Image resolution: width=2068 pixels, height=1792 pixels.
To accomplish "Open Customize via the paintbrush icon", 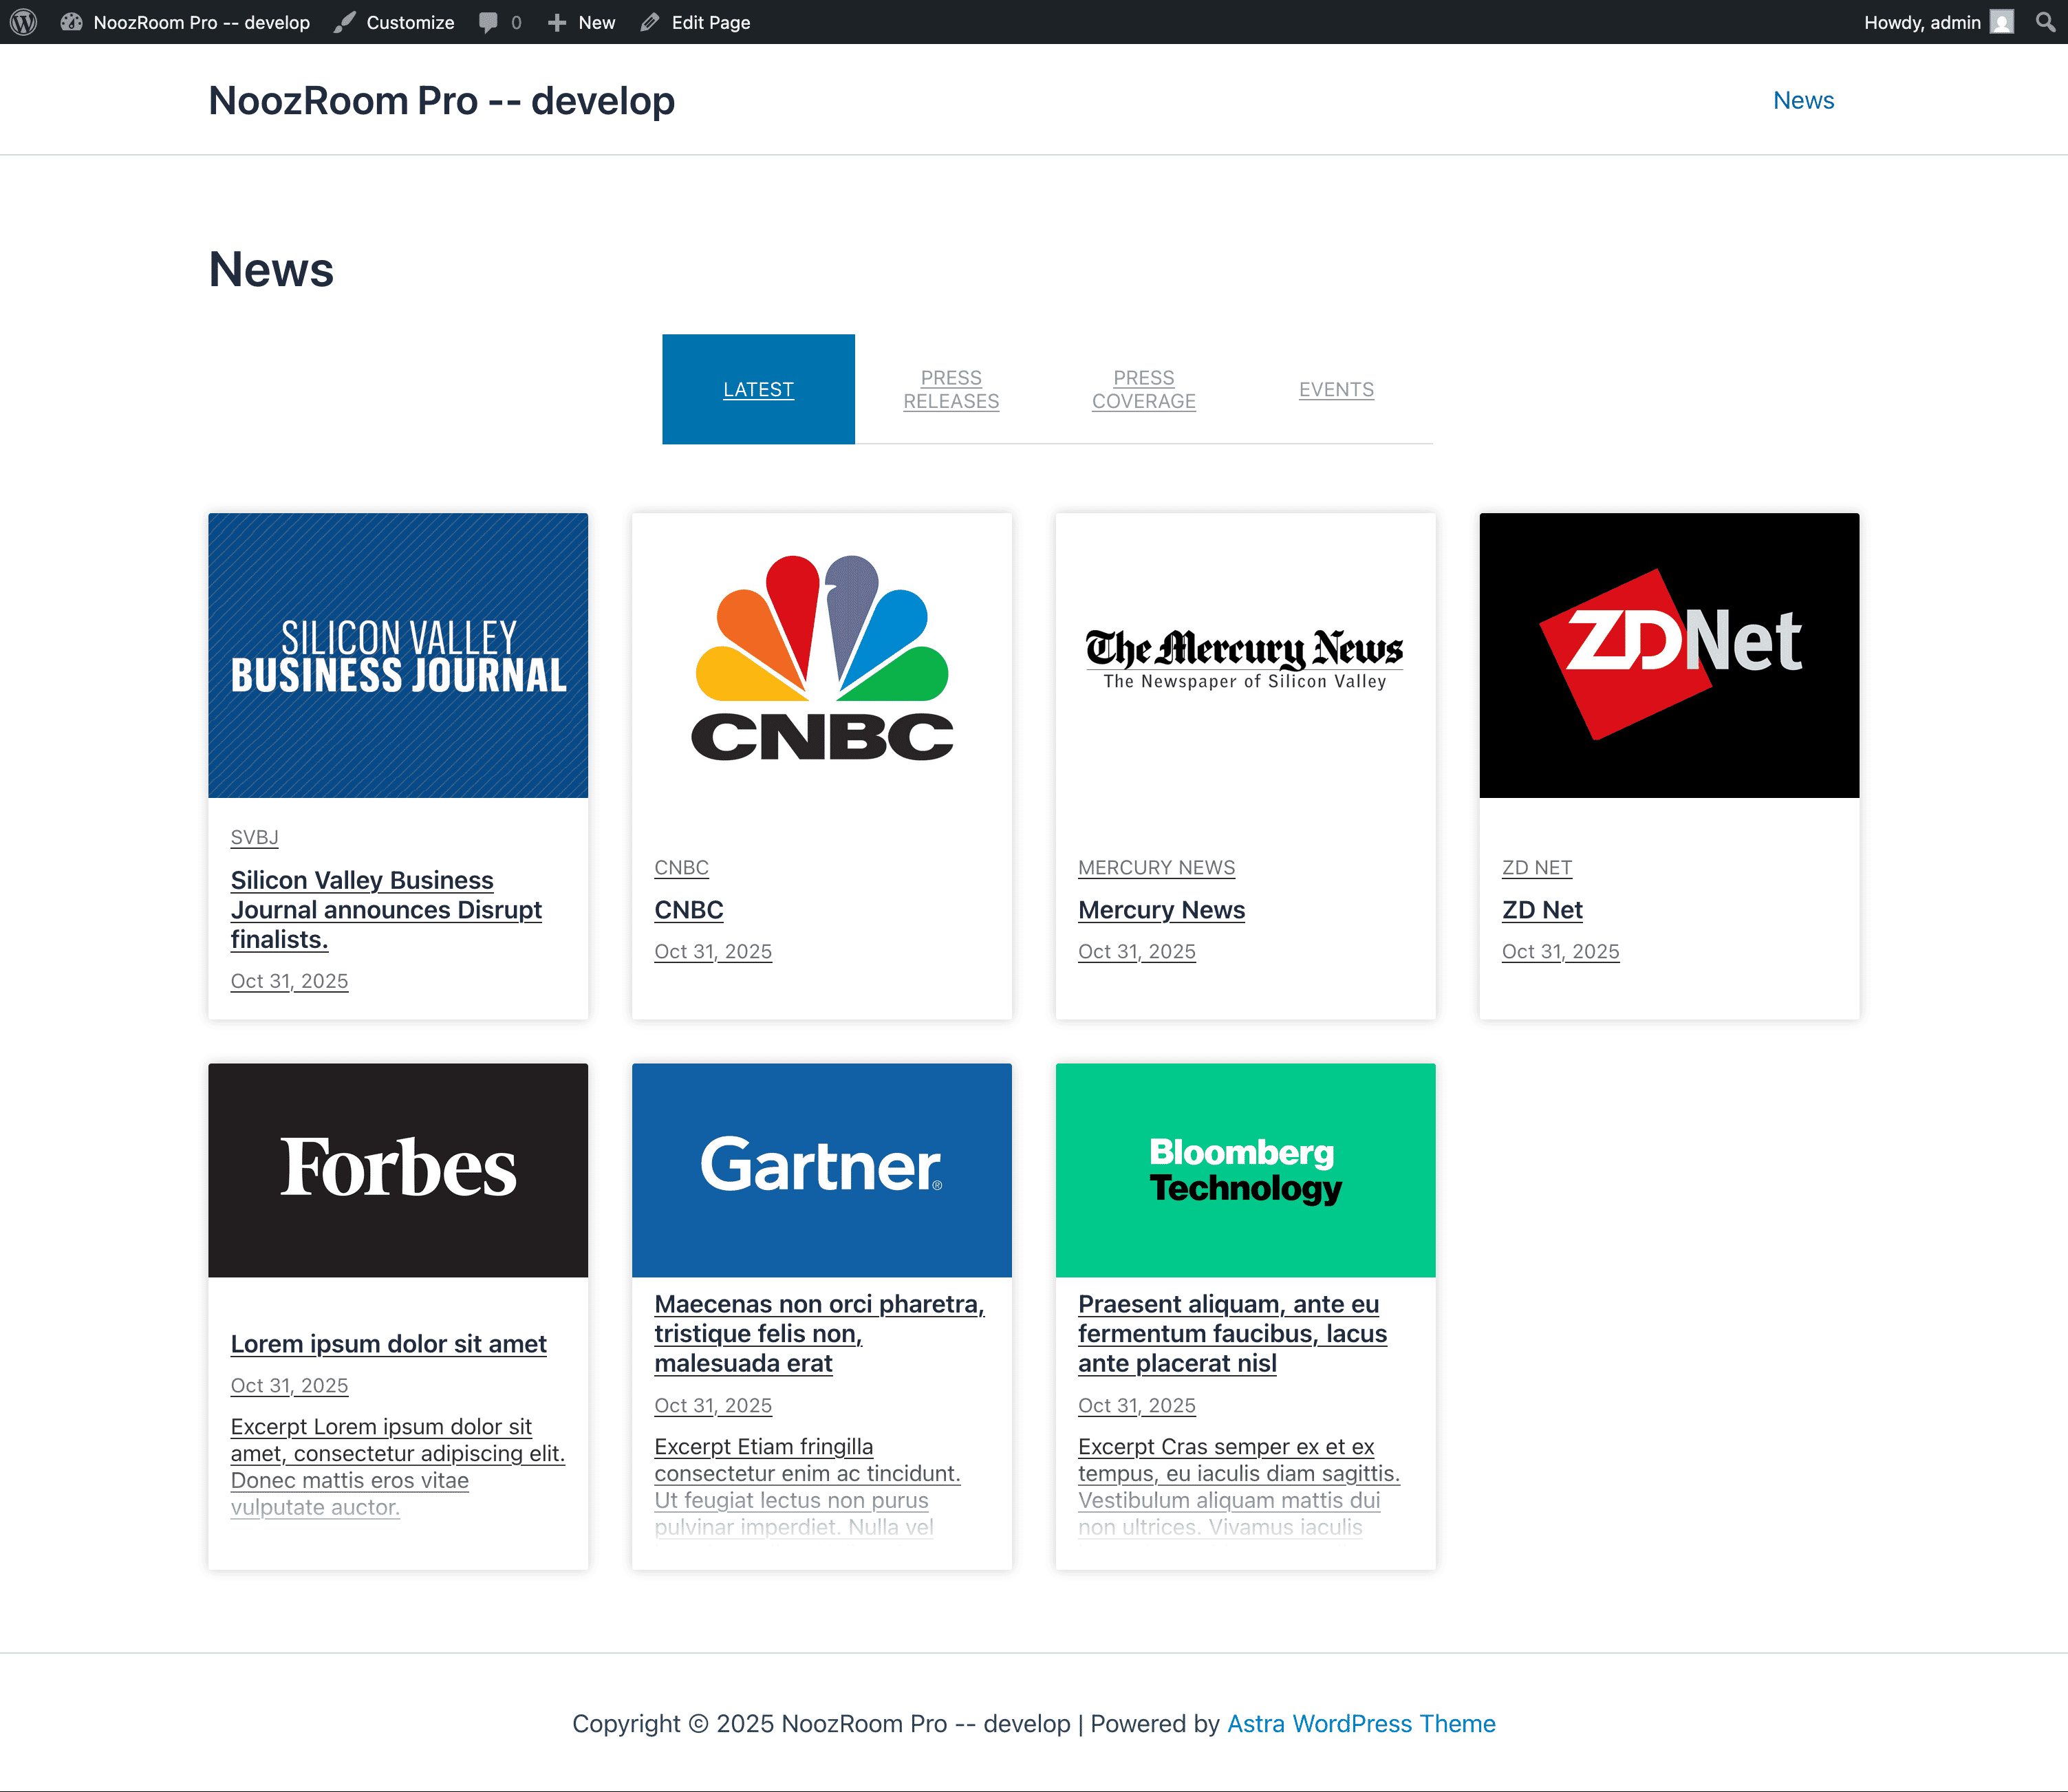I will click(345, 21).
